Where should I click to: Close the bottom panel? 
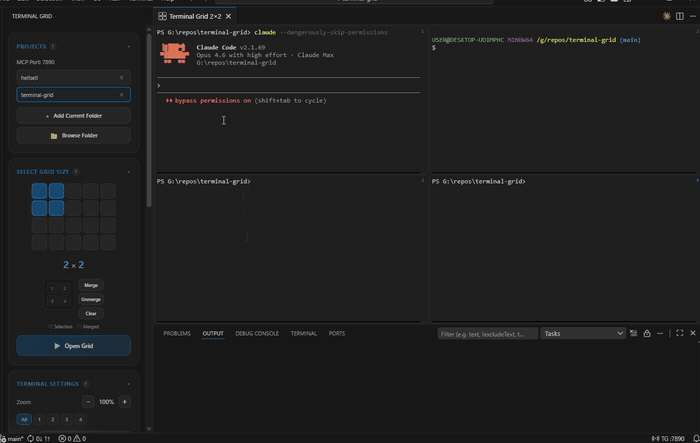point(693,333)
